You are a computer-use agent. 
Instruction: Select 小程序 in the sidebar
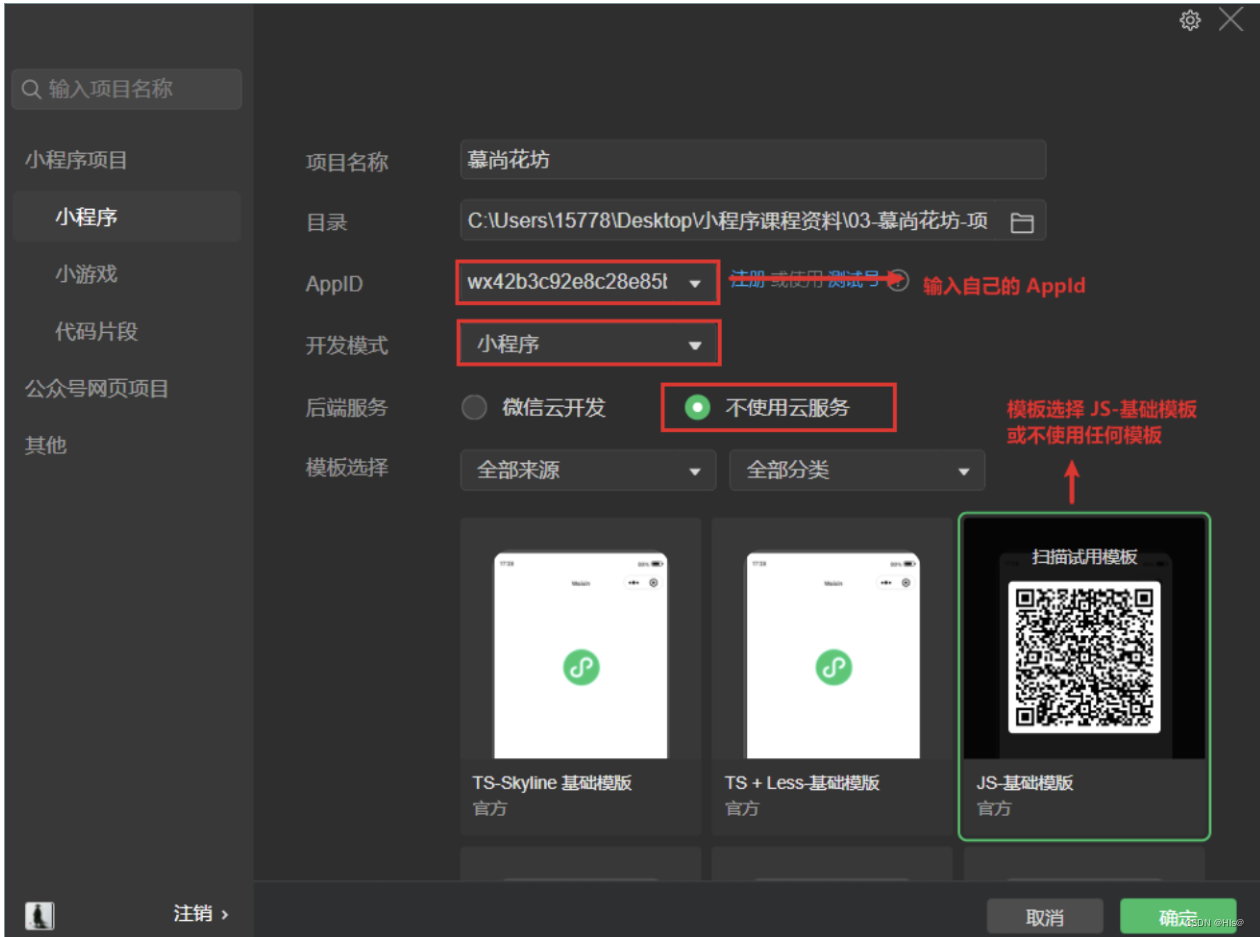coord(127,217)
